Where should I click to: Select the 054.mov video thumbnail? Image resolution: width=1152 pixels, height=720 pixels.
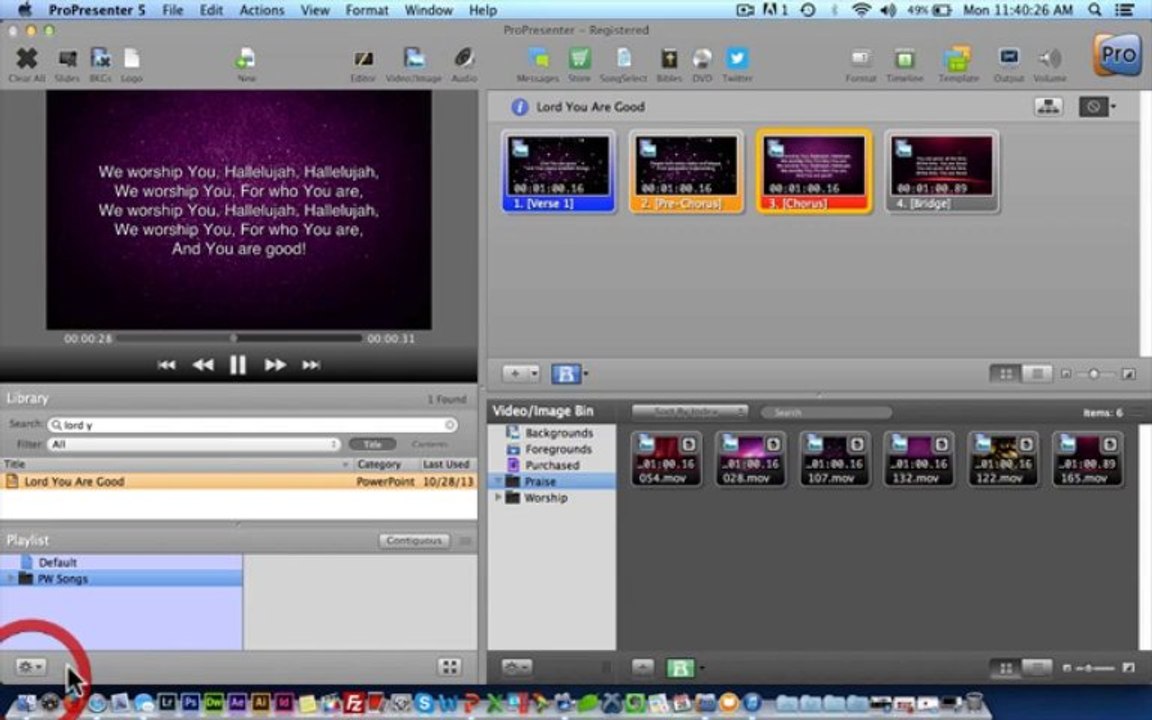[666, 459]
